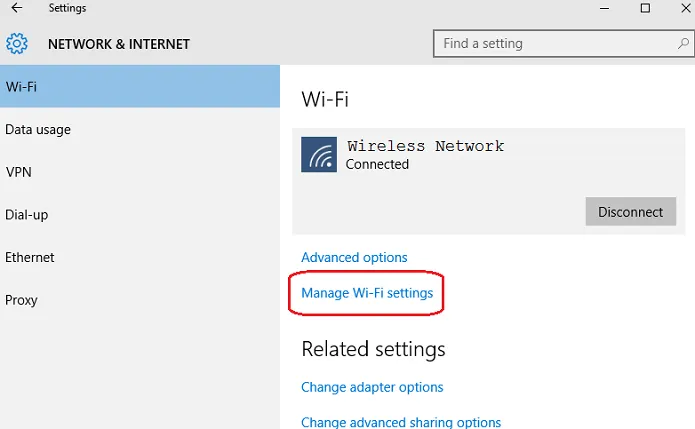The height and width of the screenshot is (429, 695).
Task: Show the Proxy settings section
Action: pyautogui.click(x=21, y=300)
